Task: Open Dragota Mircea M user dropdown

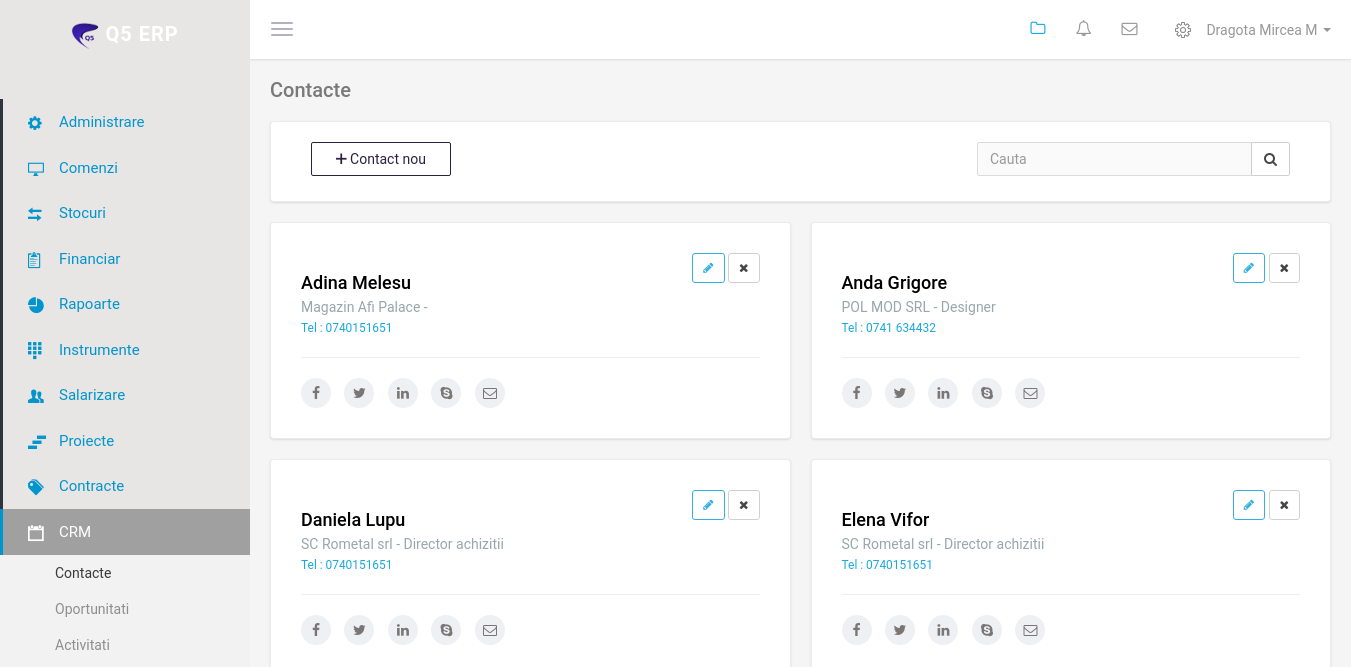Action: click(1267, 30)
